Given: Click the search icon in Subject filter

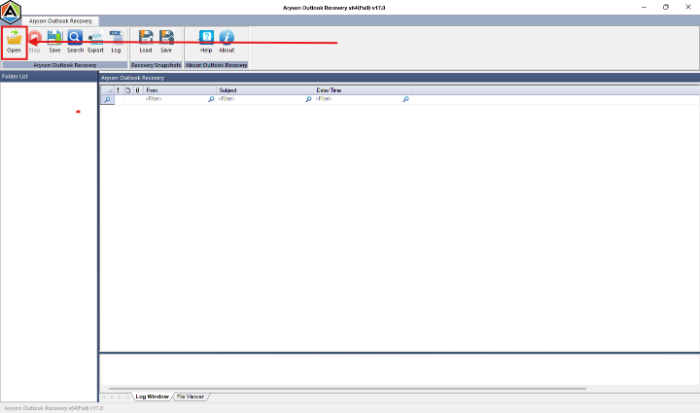Looking at the screenshot, I should pyautogui.click(x=308, y=99).
